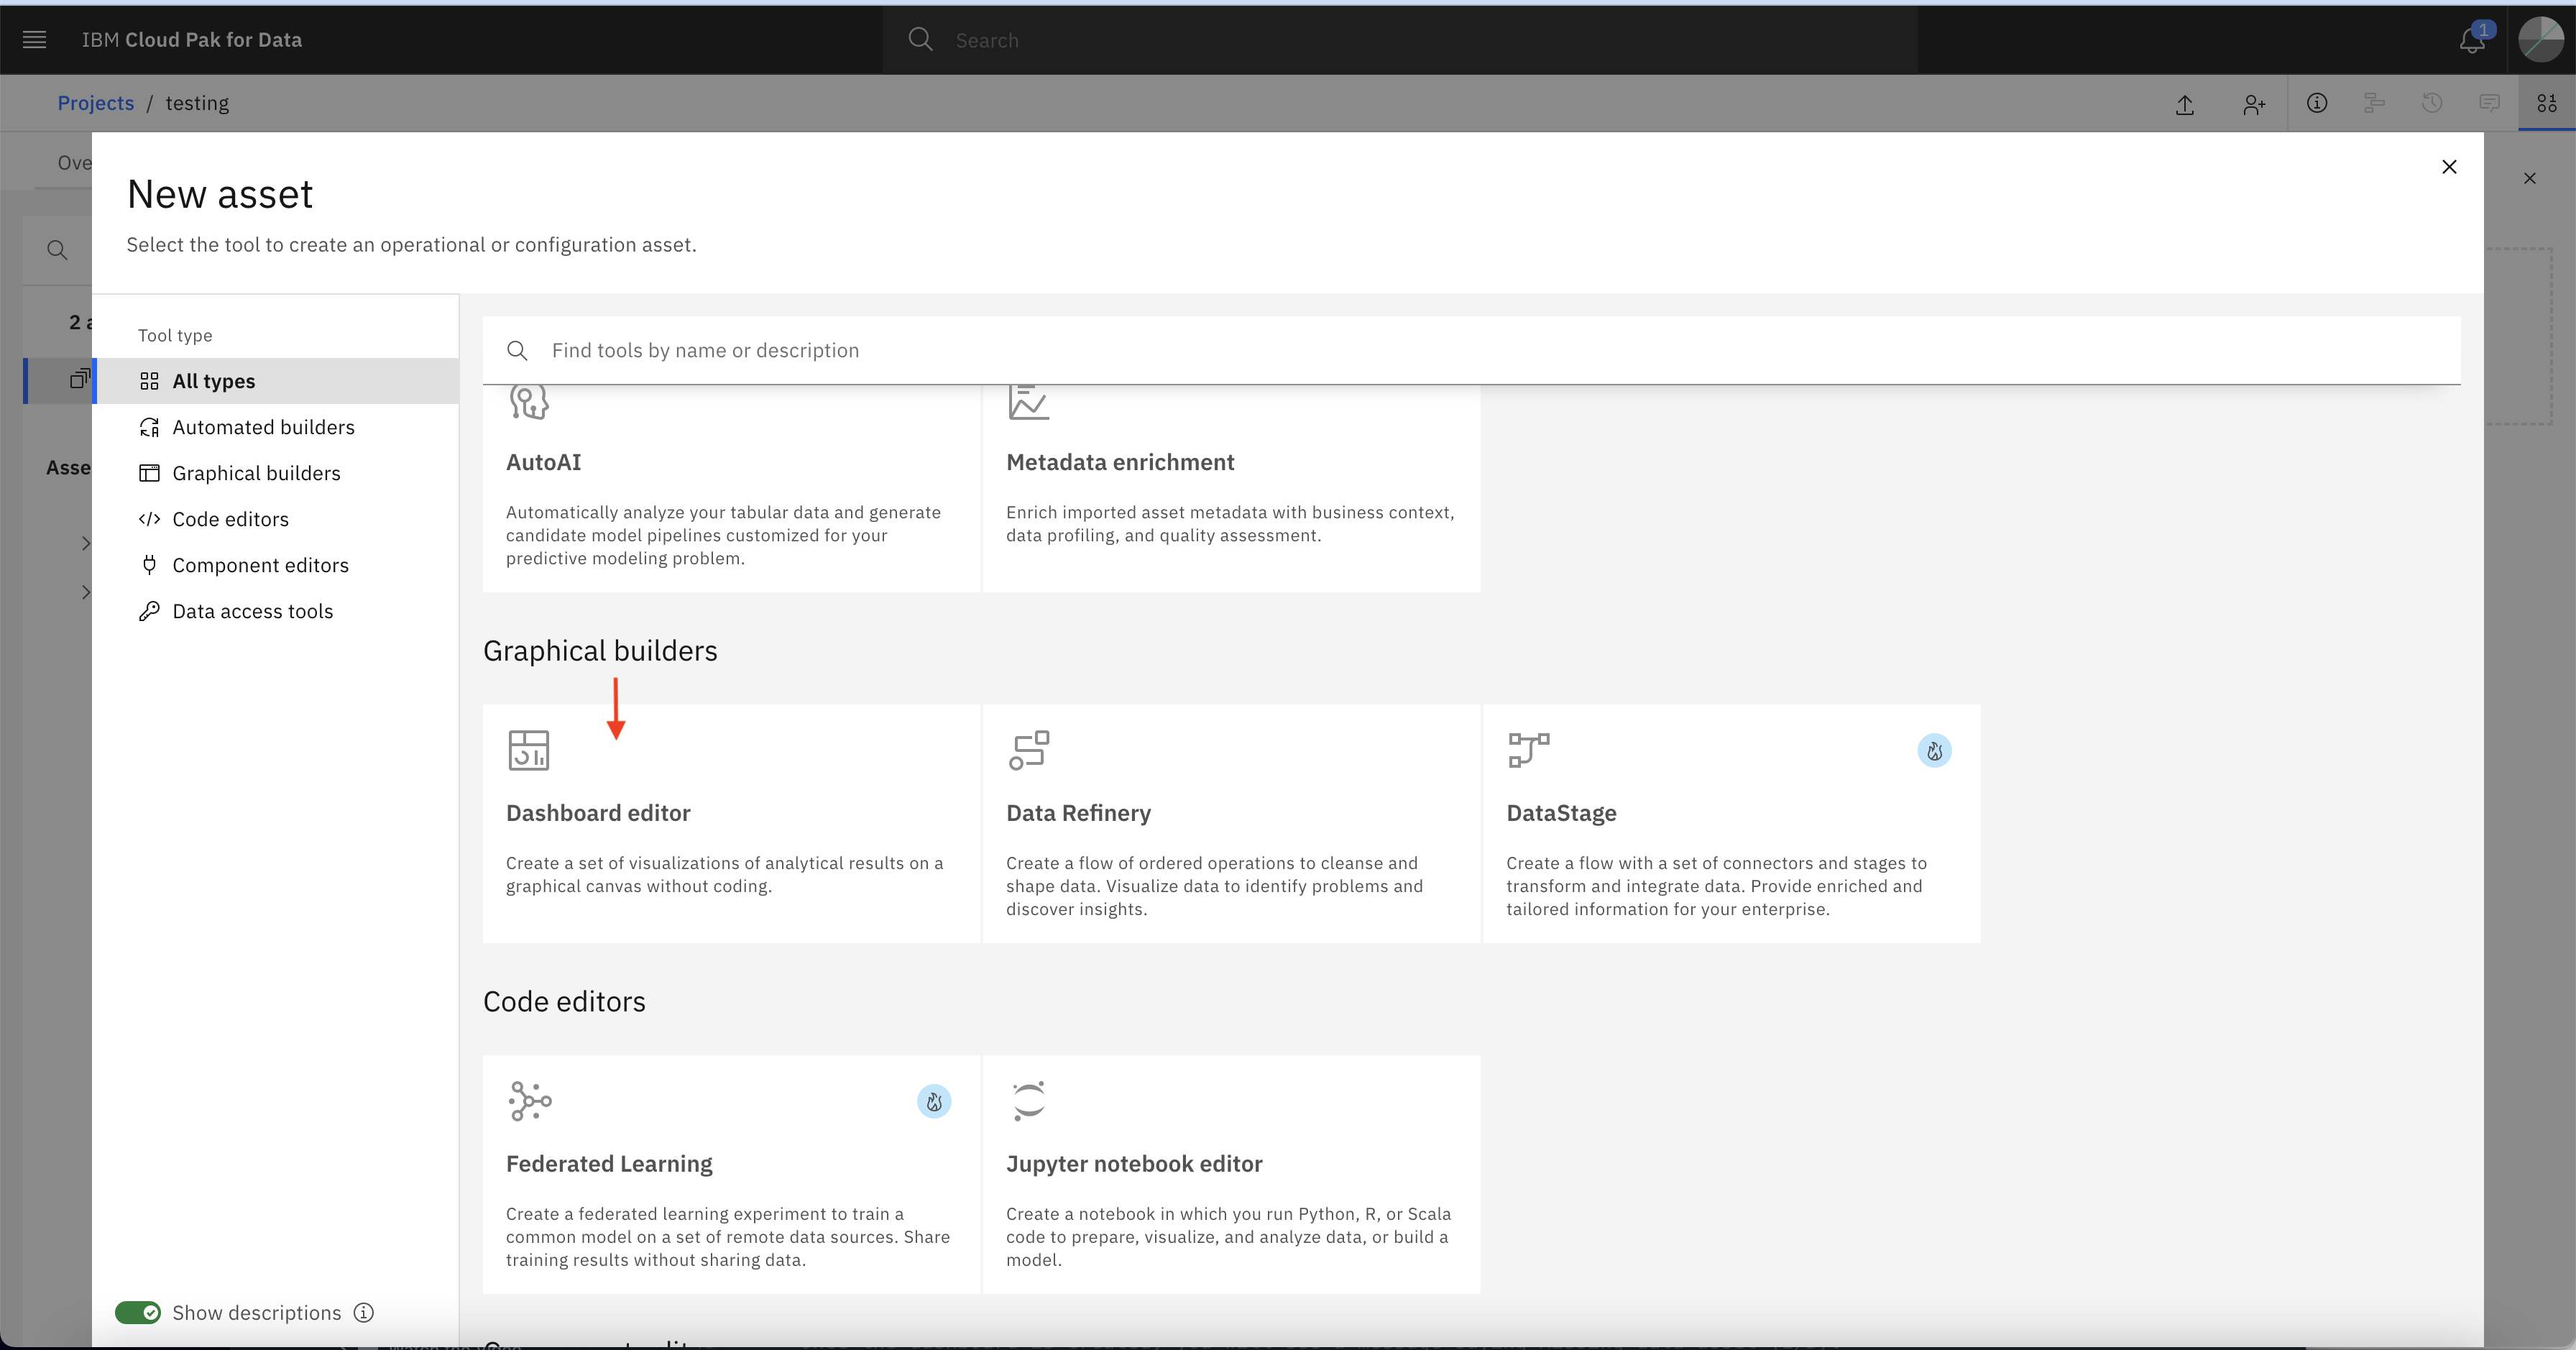Click the history clock icon
This screenshot has height=1350, width=2576.
point(2432,103)
